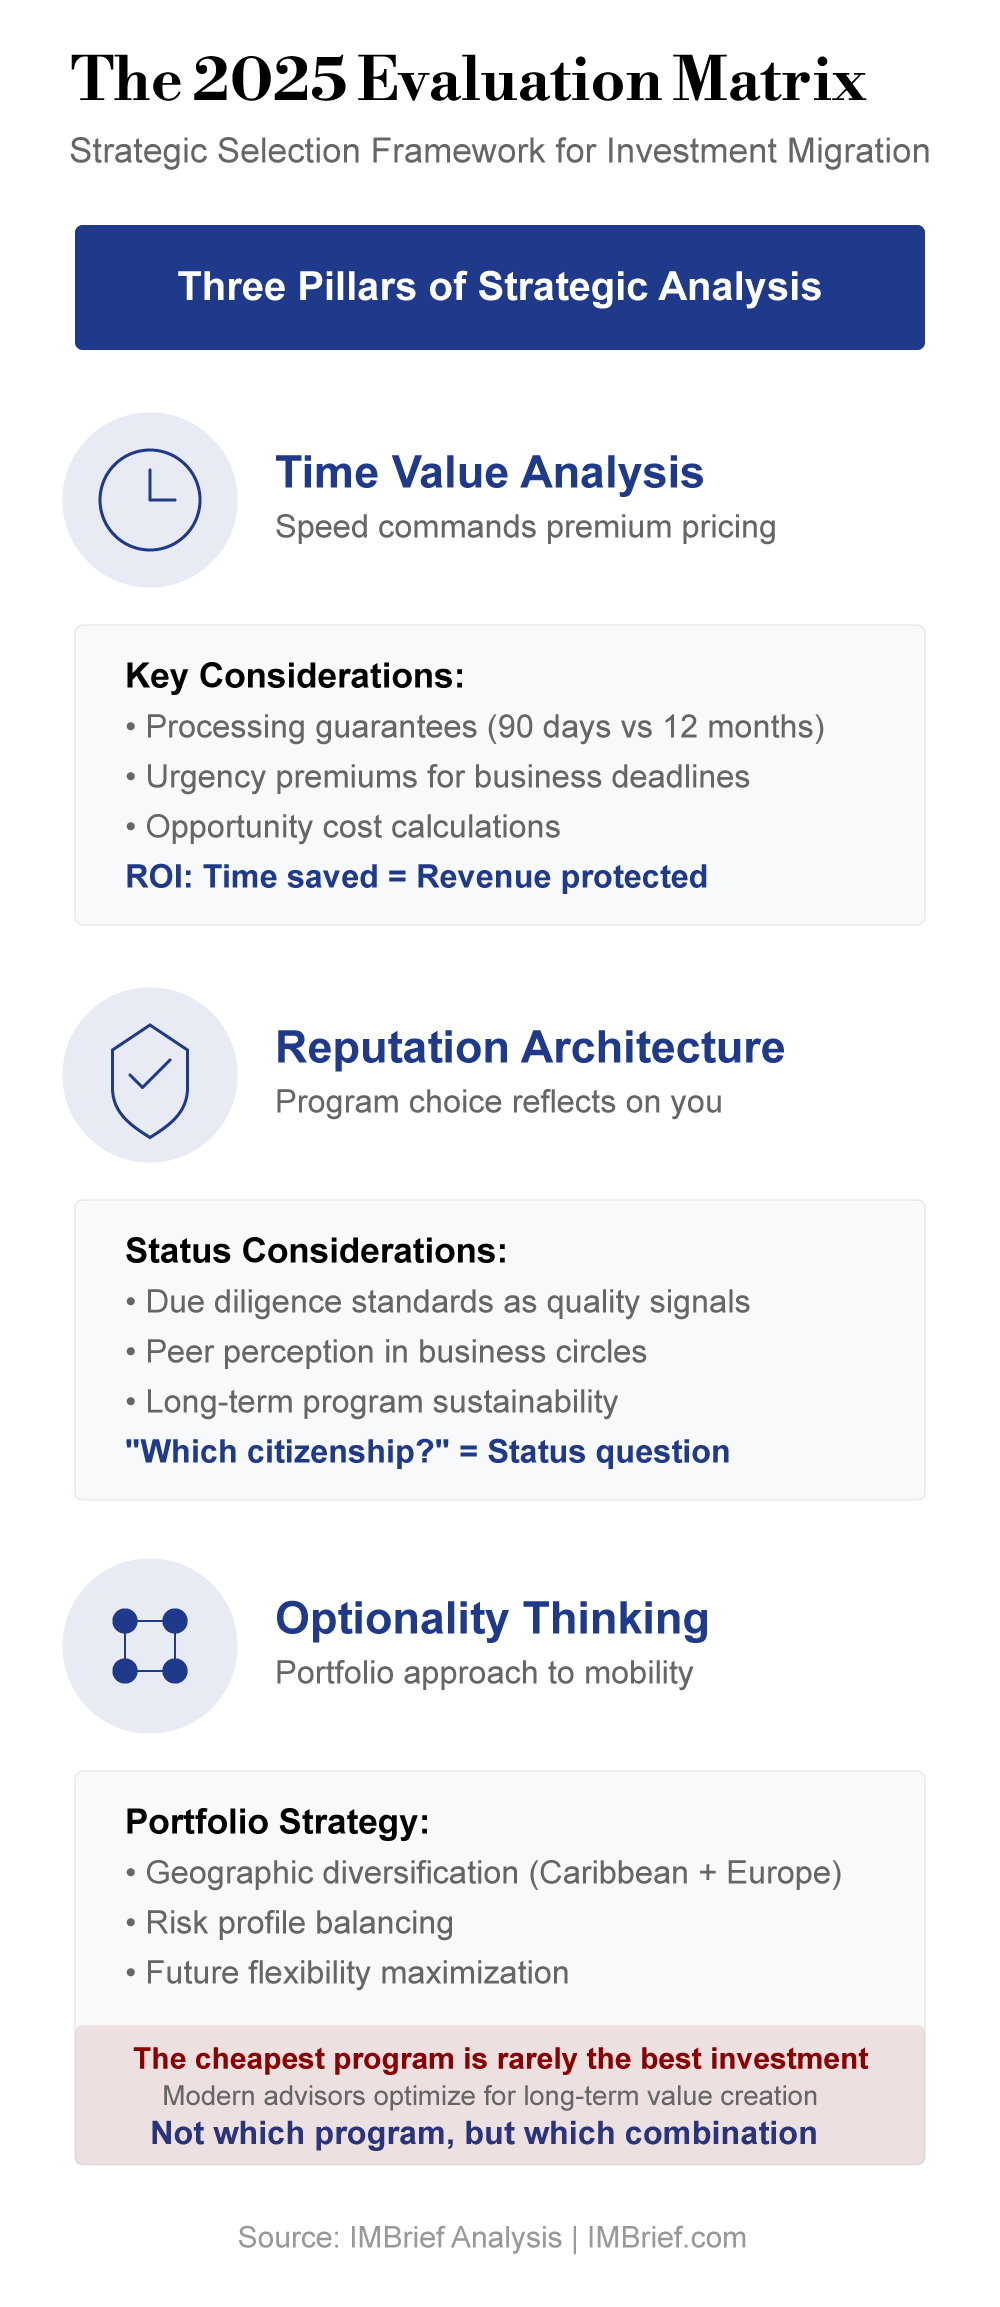Click the main title The 2025 Evaluation Matrix

(x=468, y=78)
